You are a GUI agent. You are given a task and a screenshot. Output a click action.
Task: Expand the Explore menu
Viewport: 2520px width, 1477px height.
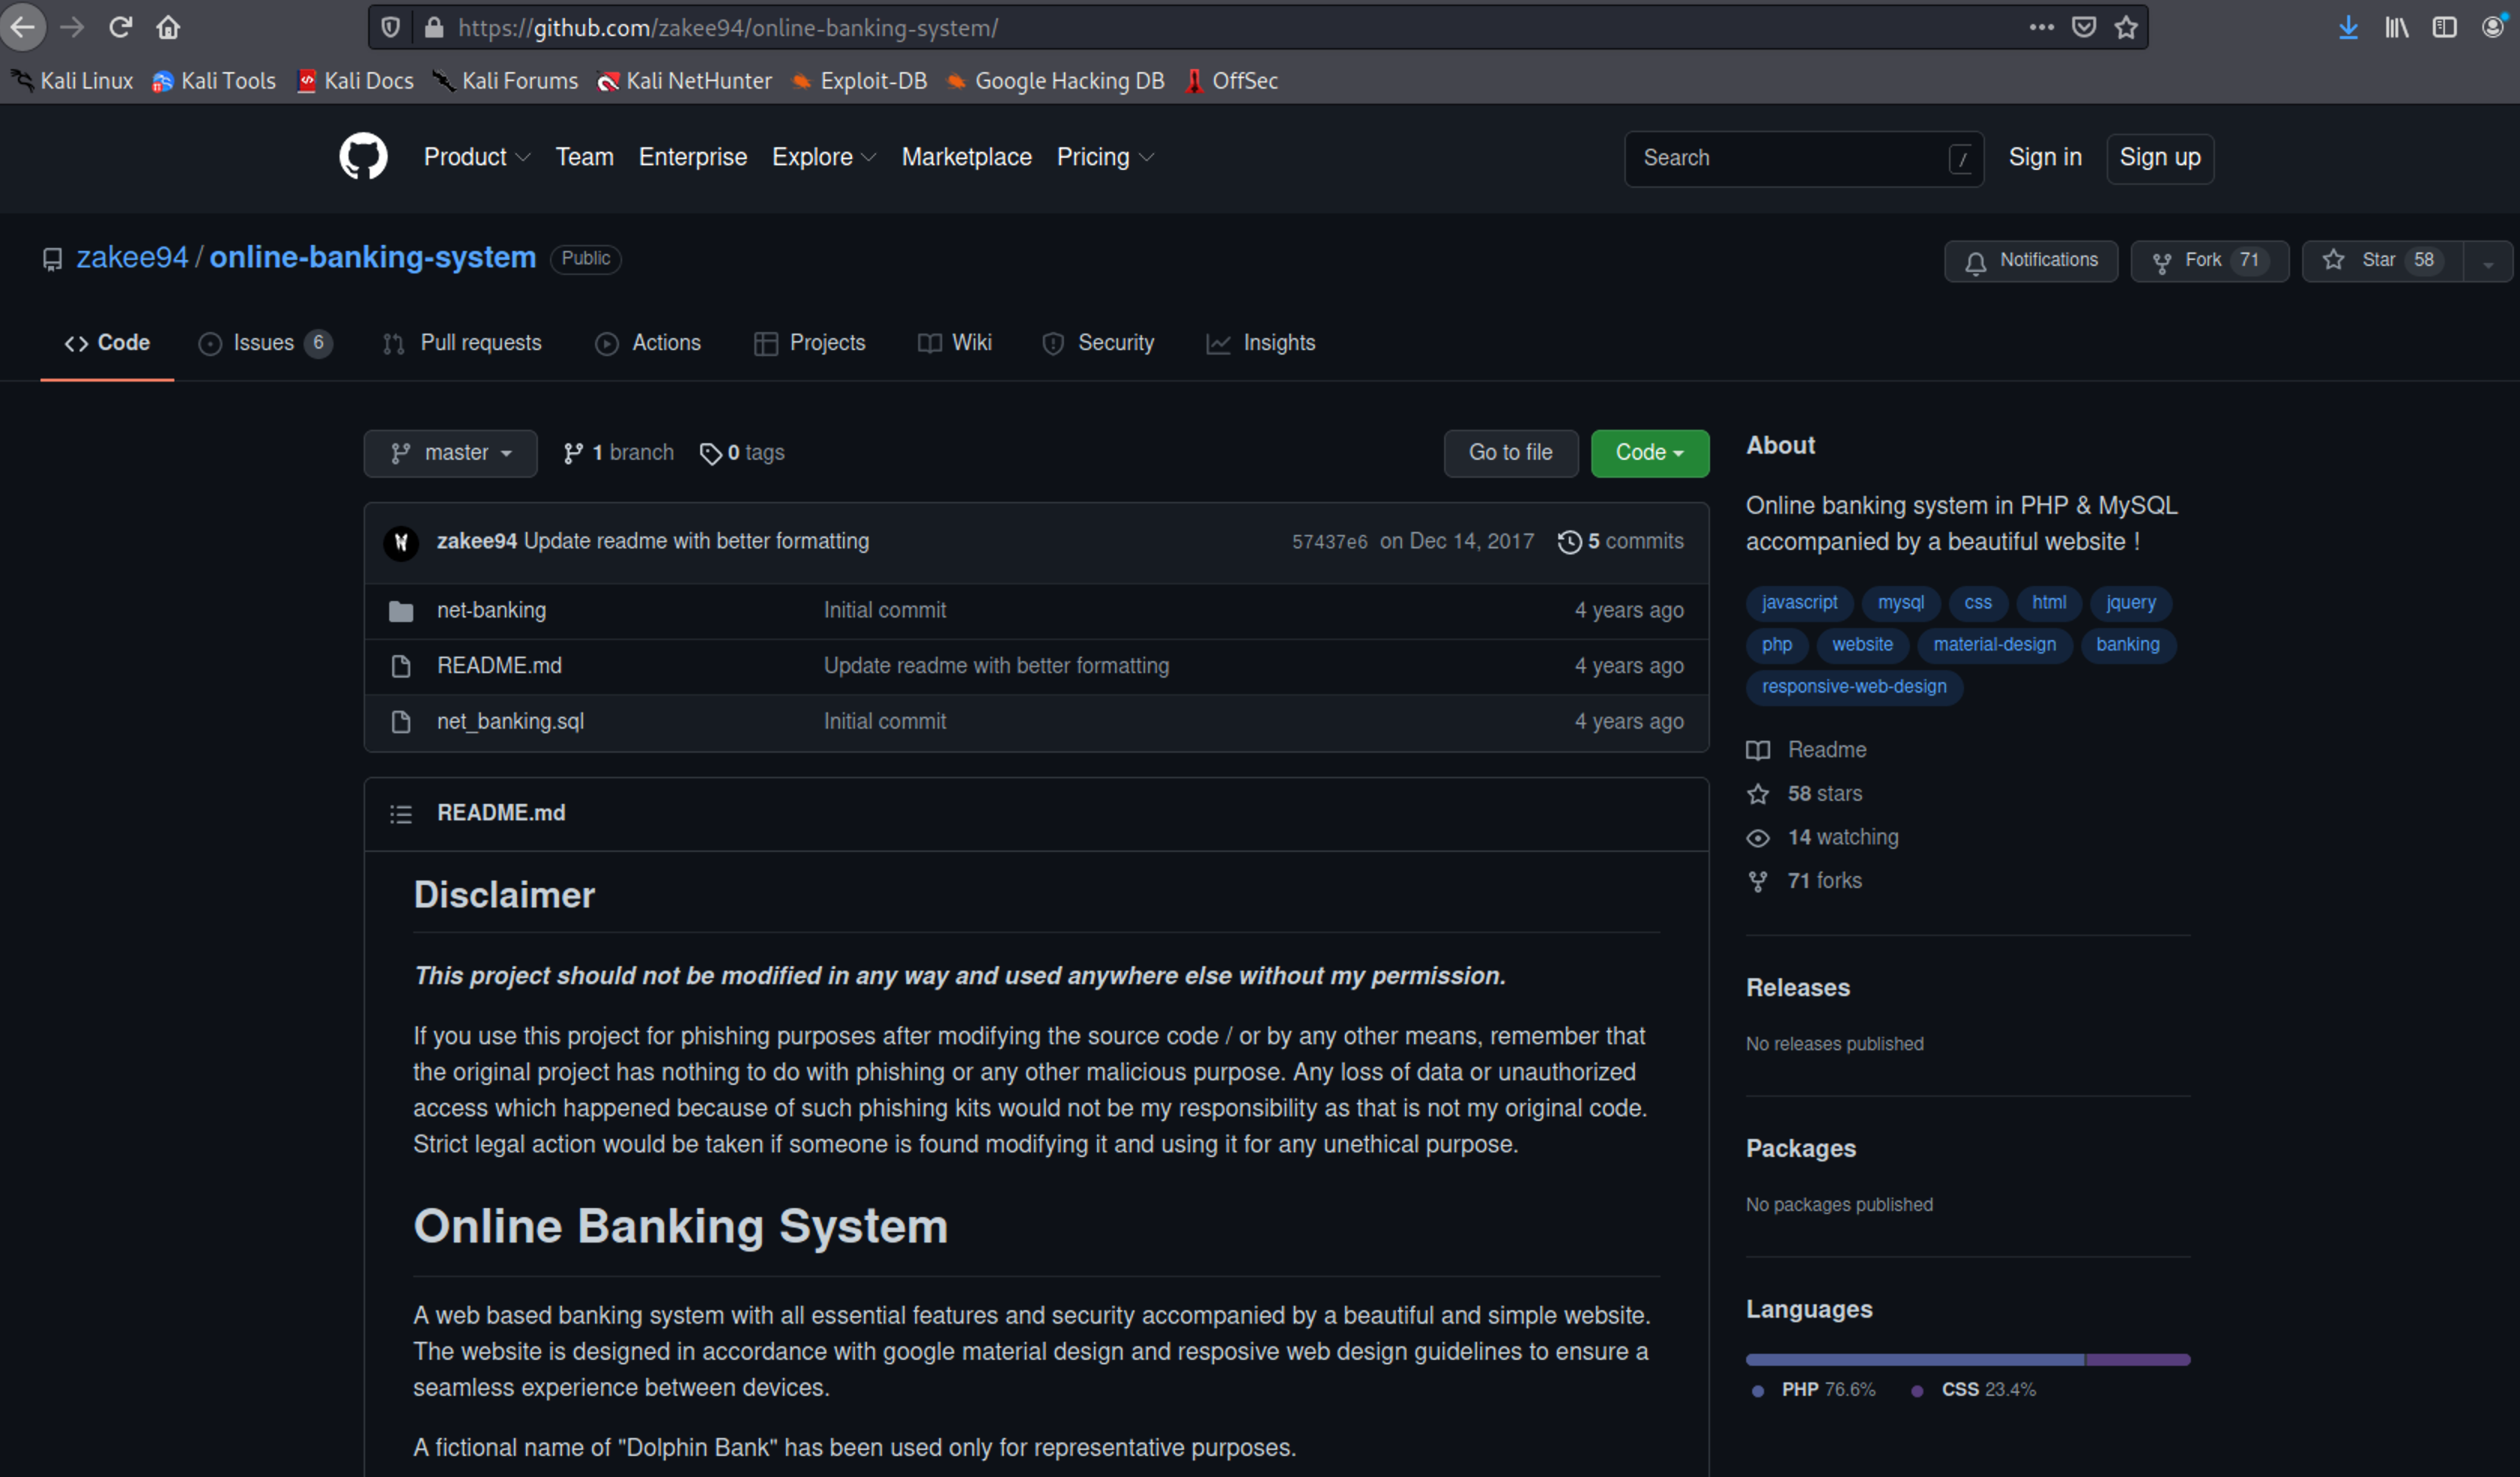click(x=824, y=157)
